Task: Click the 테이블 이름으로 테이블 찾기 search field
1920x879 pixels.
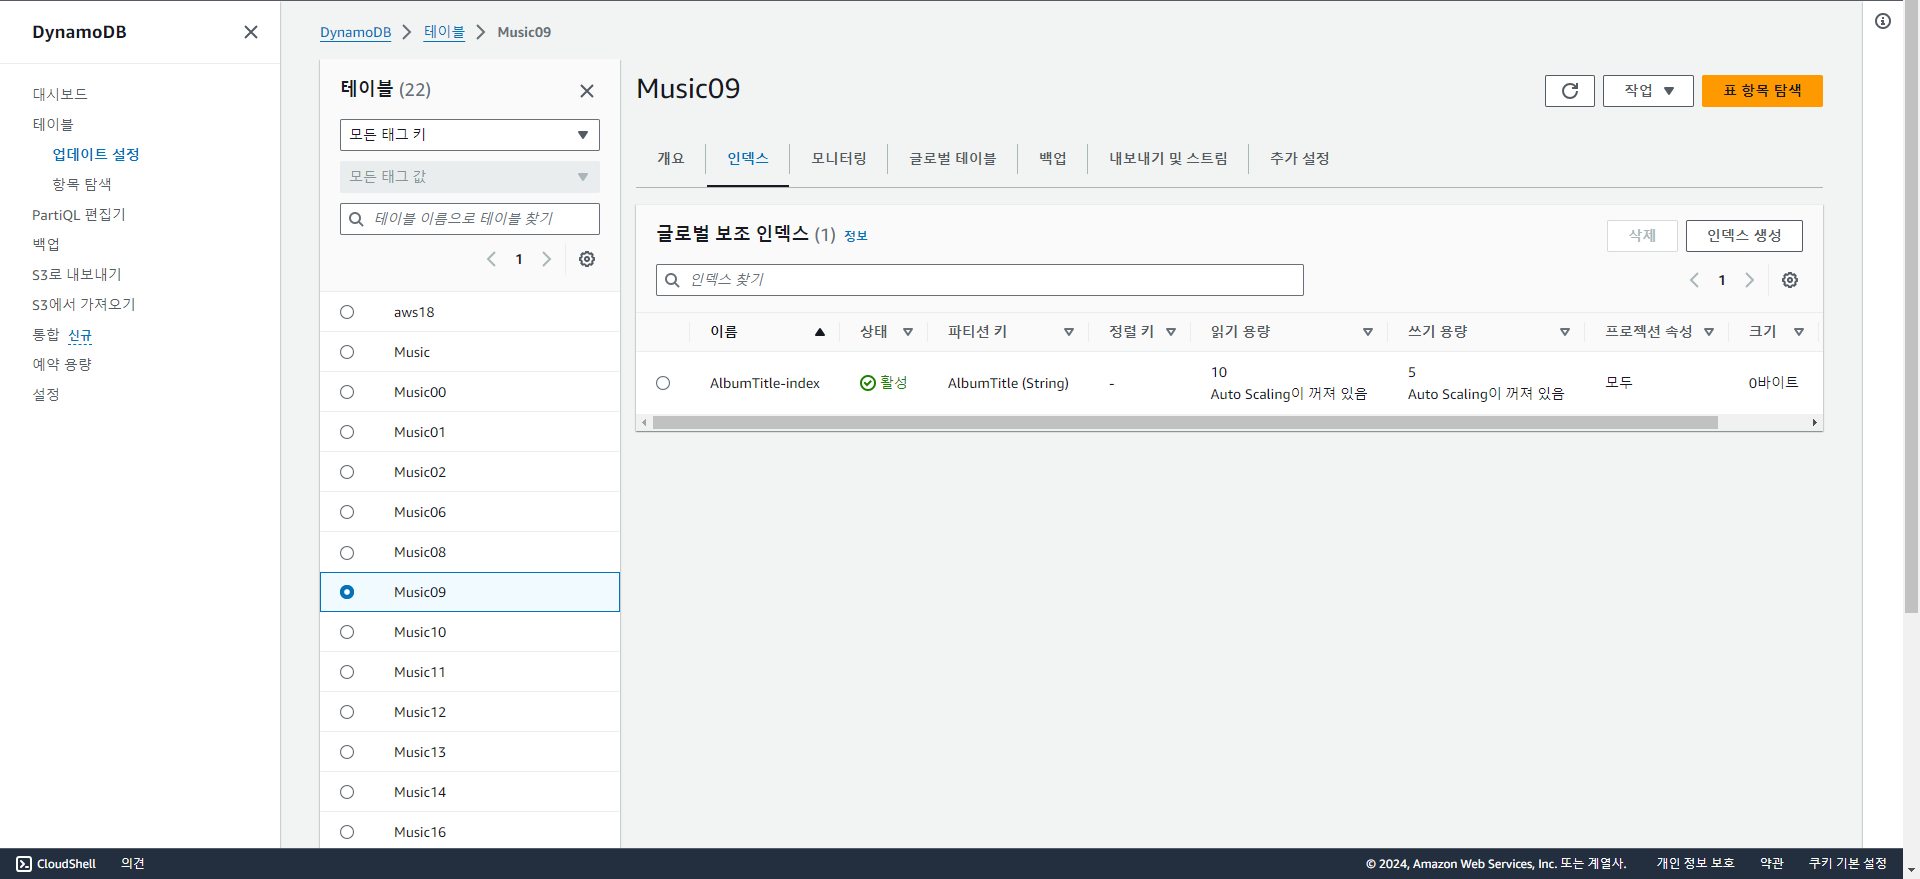Action: 470,219
